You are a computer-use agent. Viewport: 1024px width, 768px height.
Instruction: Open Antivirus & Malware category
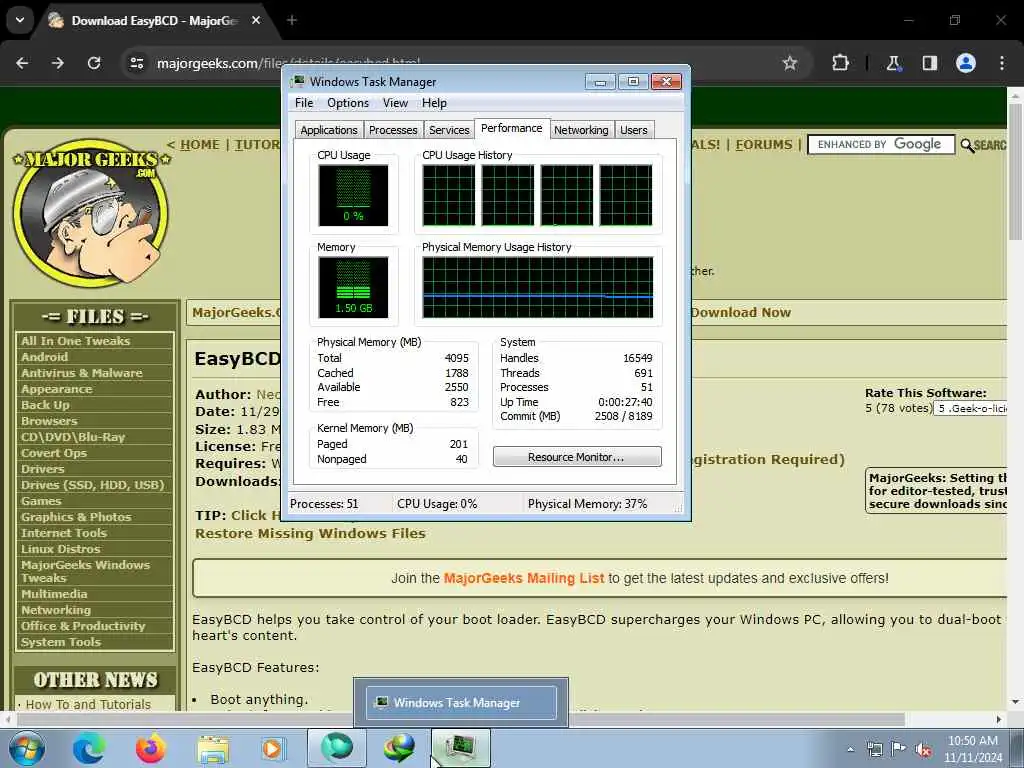[x=82, y=373]
